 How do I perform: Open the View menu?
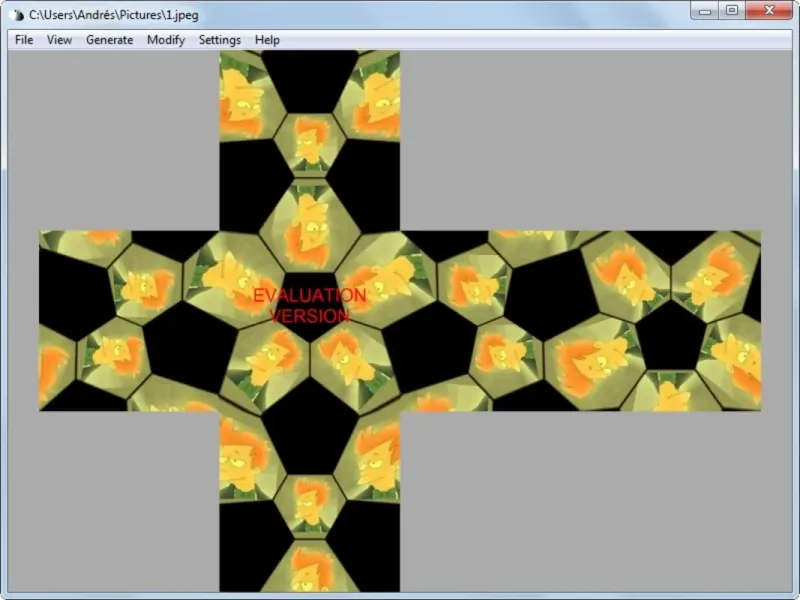(59, 40)
